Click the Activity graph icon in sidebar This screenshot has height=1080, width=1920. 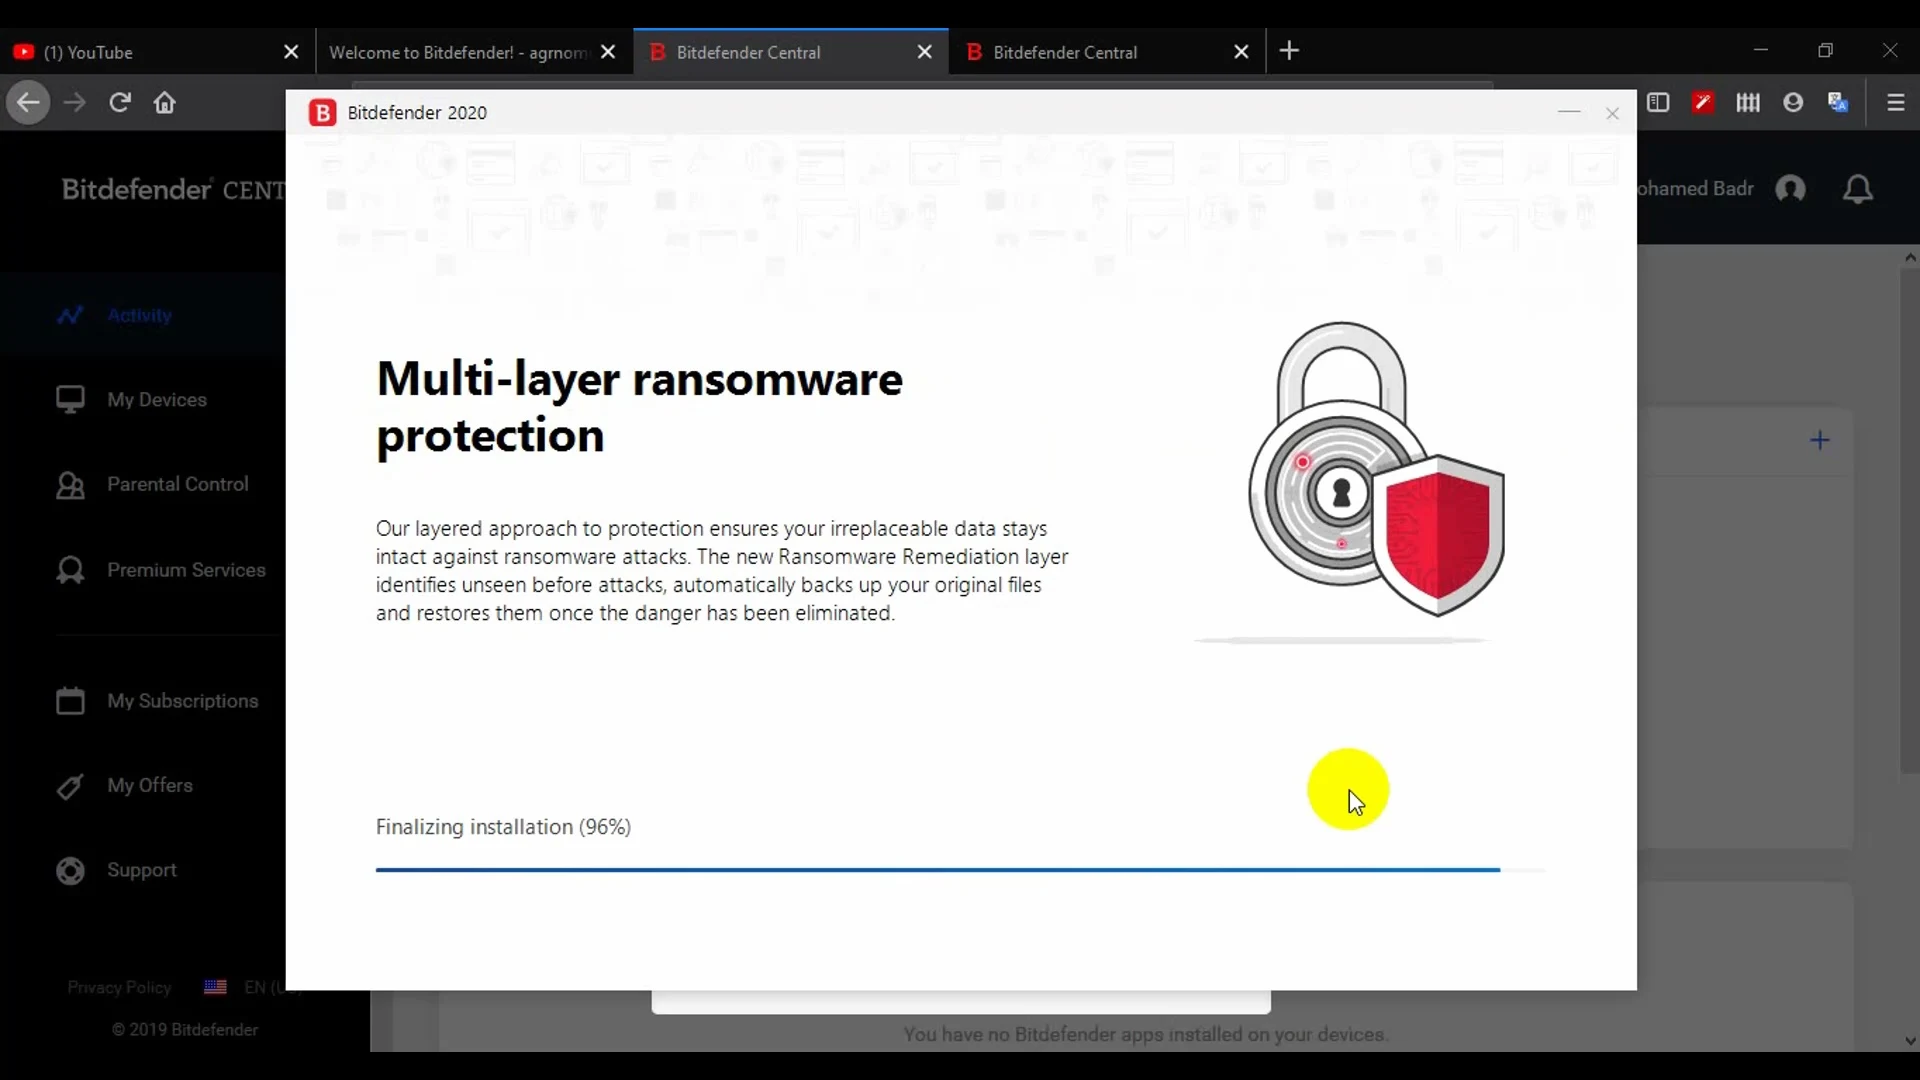coord(70,315)
